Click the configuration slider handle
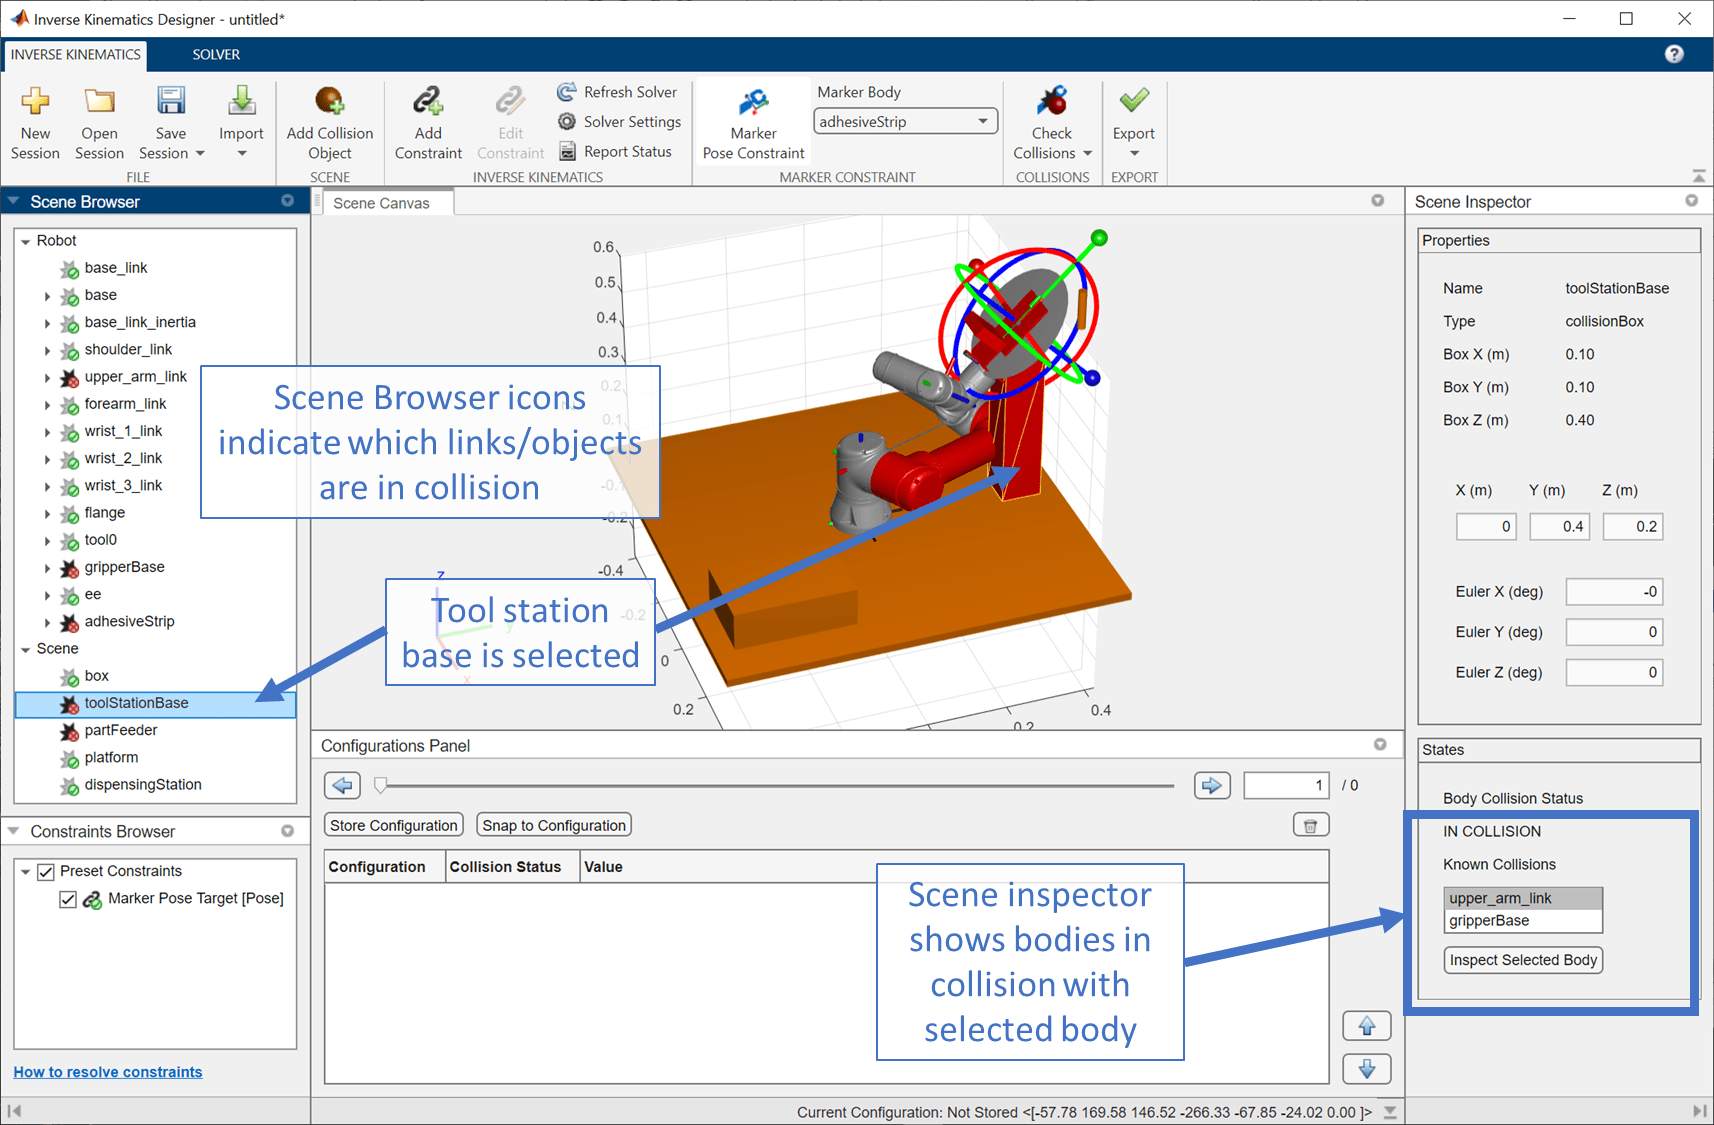1714x1125 pixels. [x=381, y=786]
